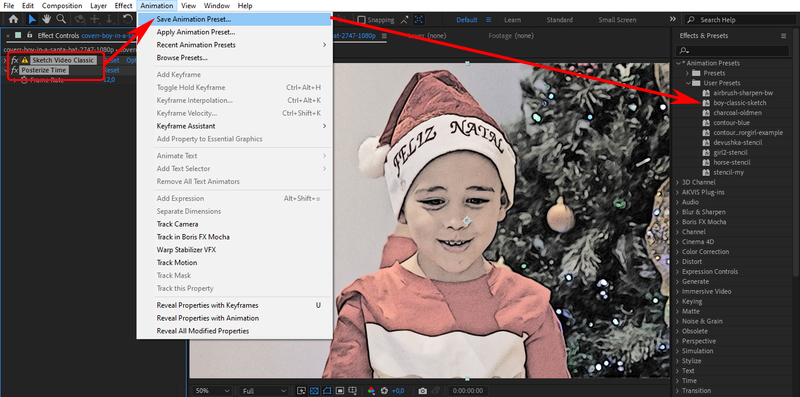Collapse the Animation Presets tree

pos(679,63)
